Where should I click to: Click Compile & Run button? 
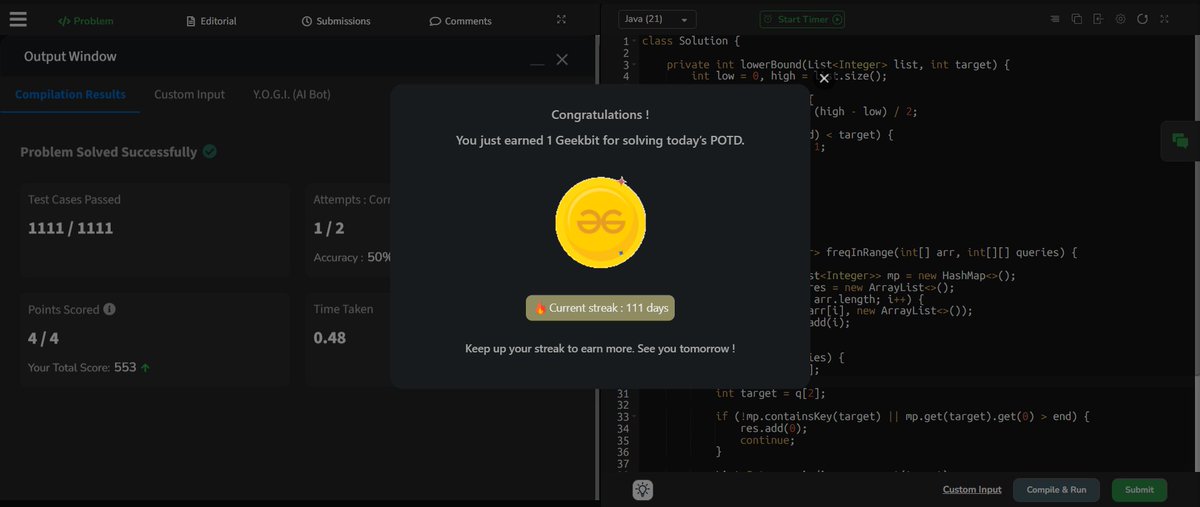coord(1056,490)
